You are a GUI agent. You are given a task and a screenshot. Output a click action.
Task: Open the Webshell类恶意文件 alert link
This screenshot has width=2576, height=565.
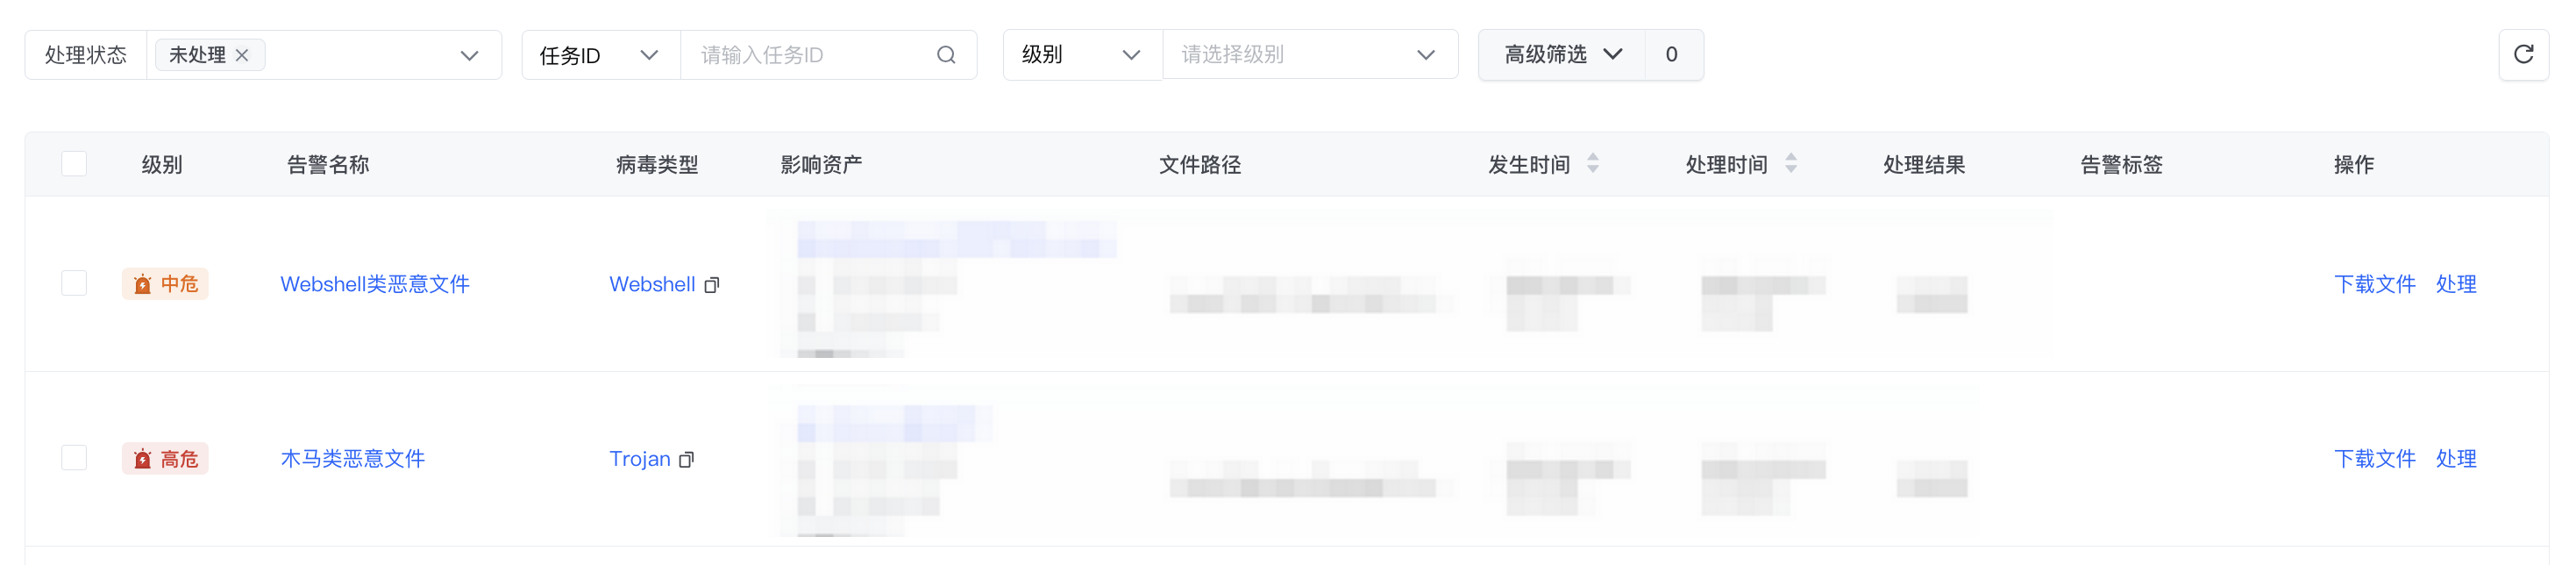(375, 284)
